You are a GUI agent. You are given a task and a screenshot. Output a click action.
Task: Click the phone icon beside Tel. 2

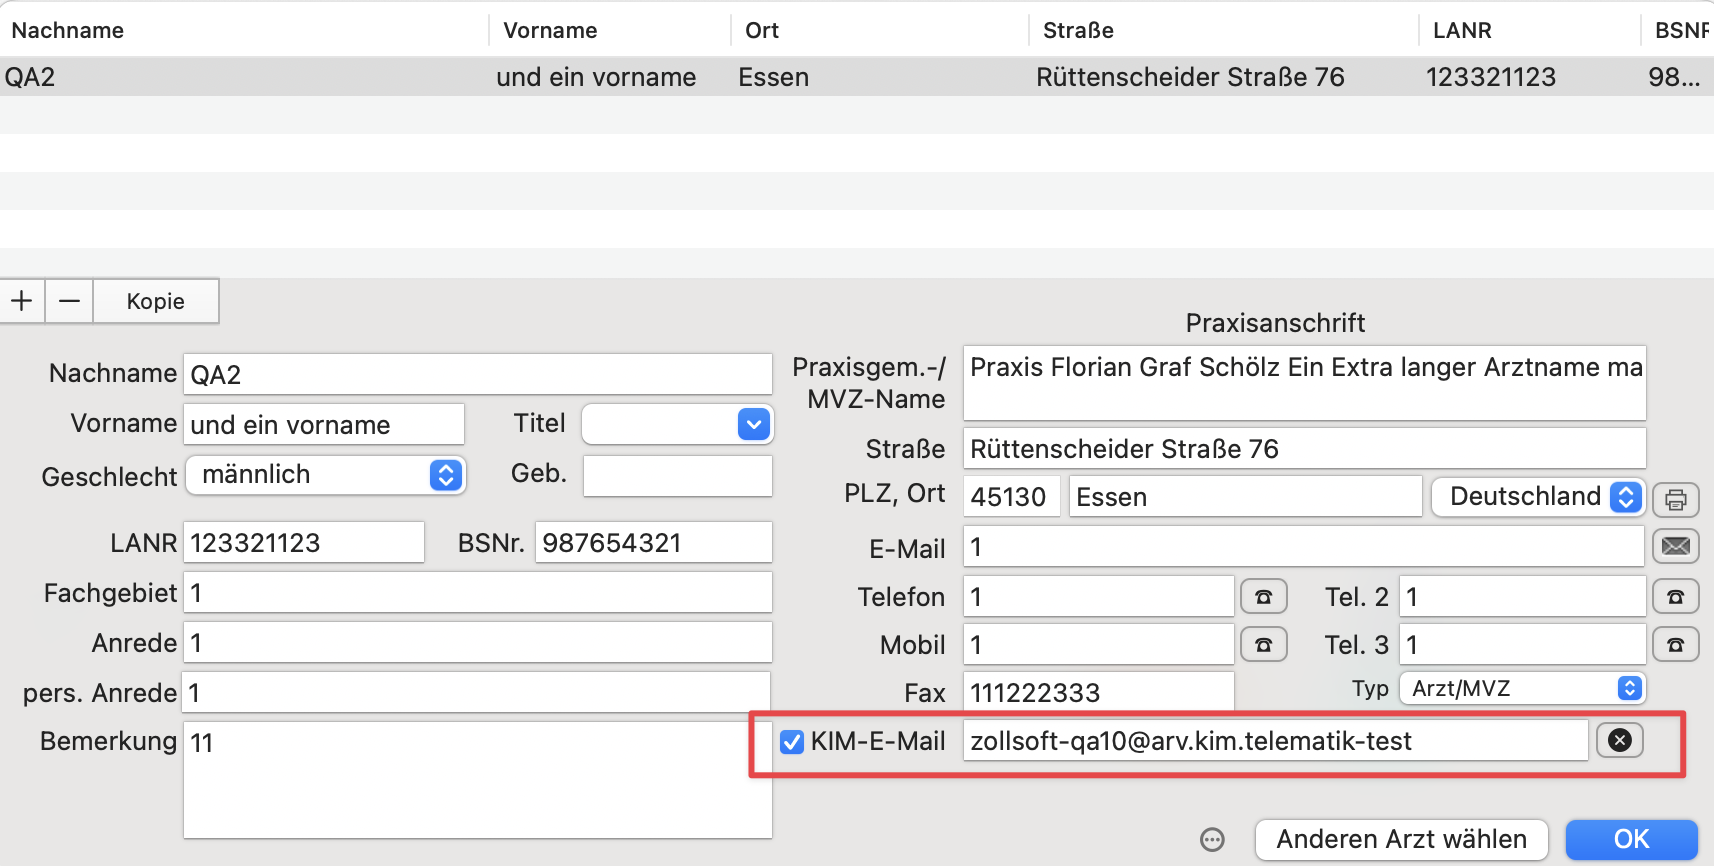[x=1675, y=597]
